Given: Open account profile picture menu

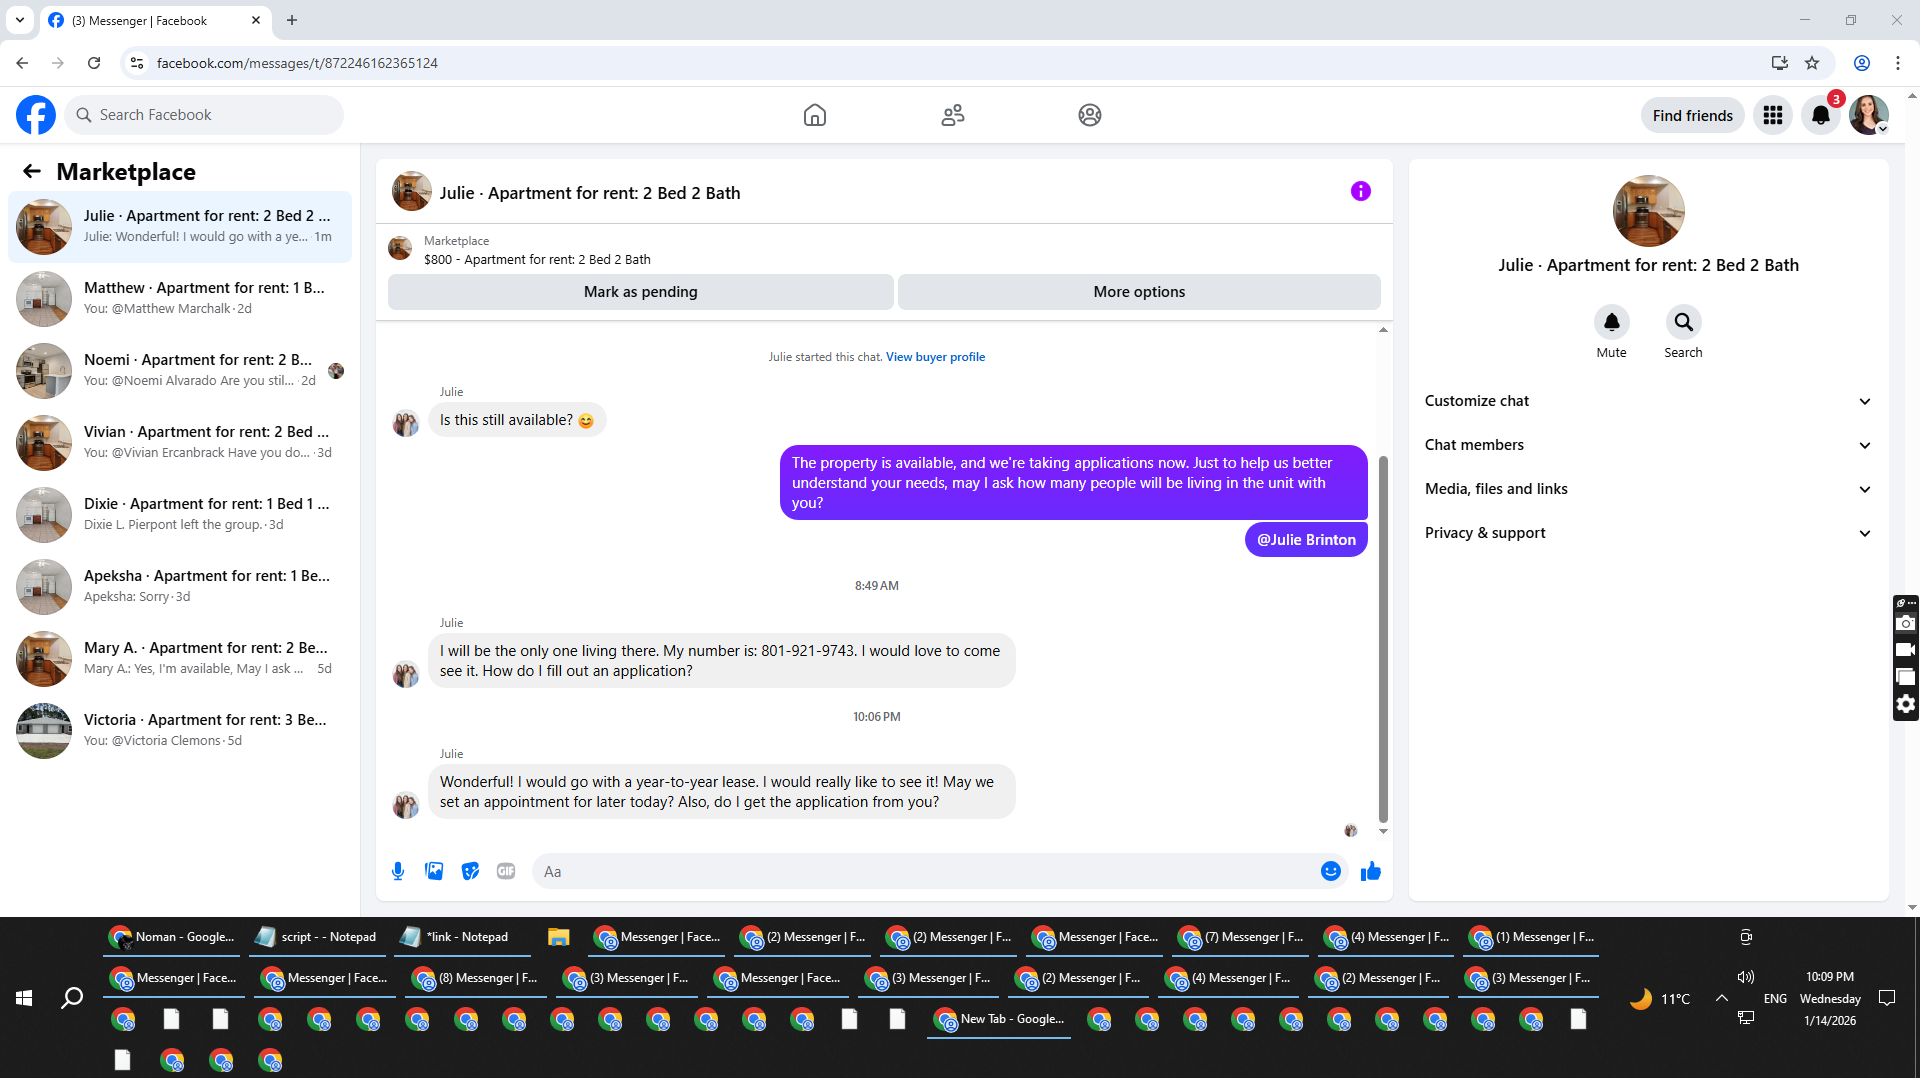Looking at the screenshot, I should (x=1868, y=115).
